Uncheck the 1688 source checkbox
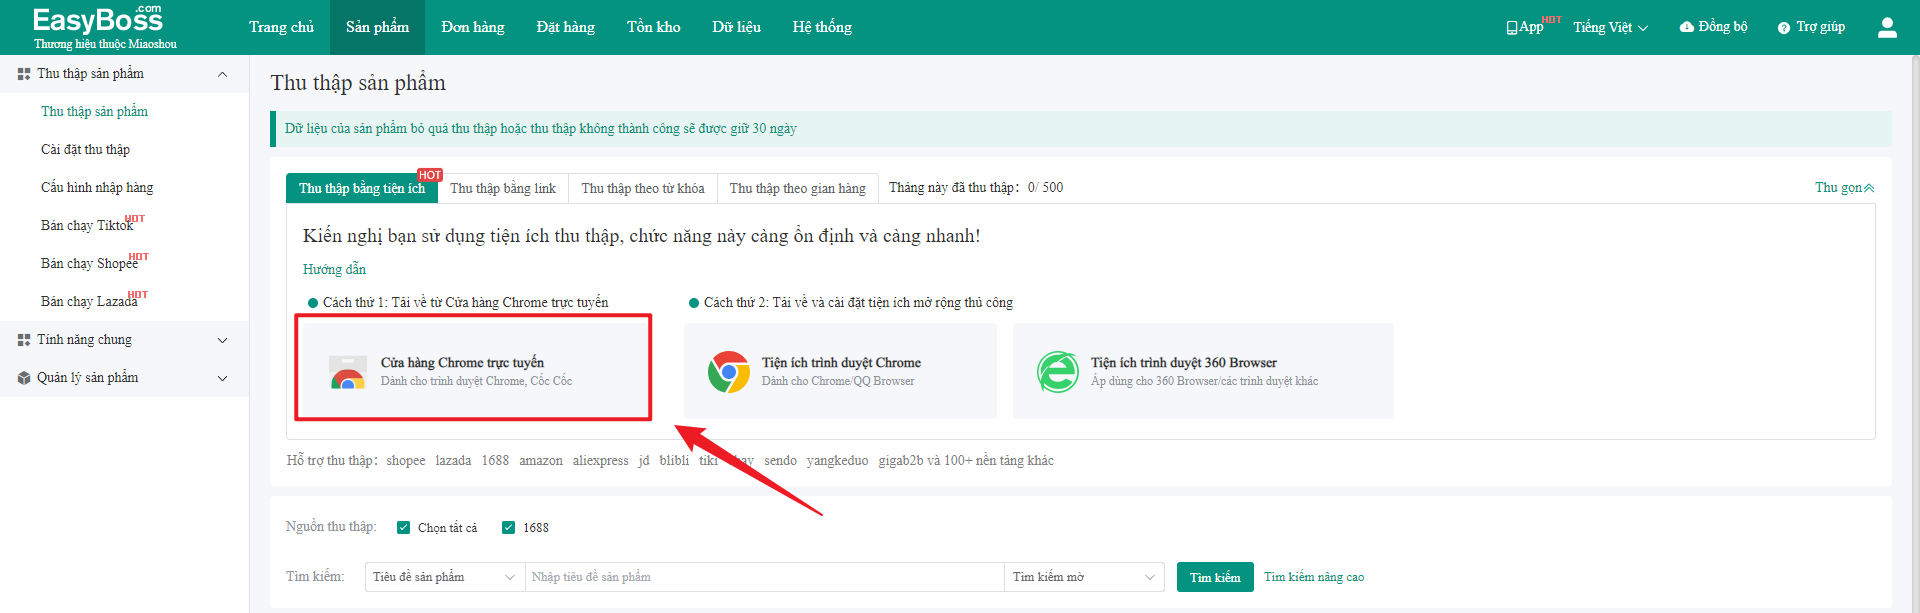The width and height of the screenshot is (1920, 613). (509, 528)
